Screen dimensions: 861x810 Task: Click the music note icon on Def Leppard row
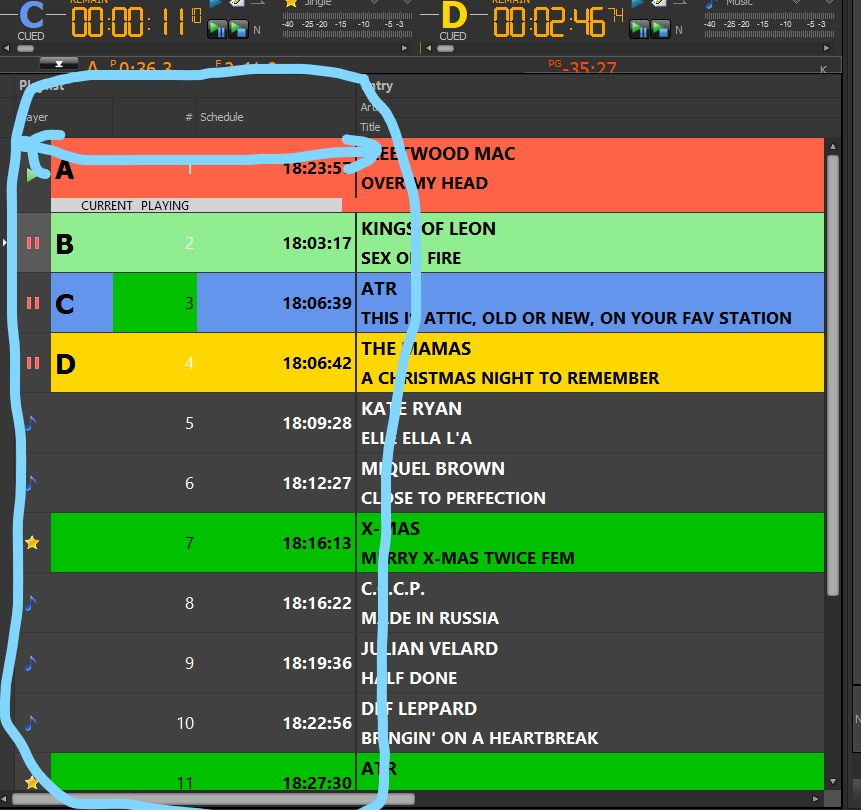(x=31, y=722)
